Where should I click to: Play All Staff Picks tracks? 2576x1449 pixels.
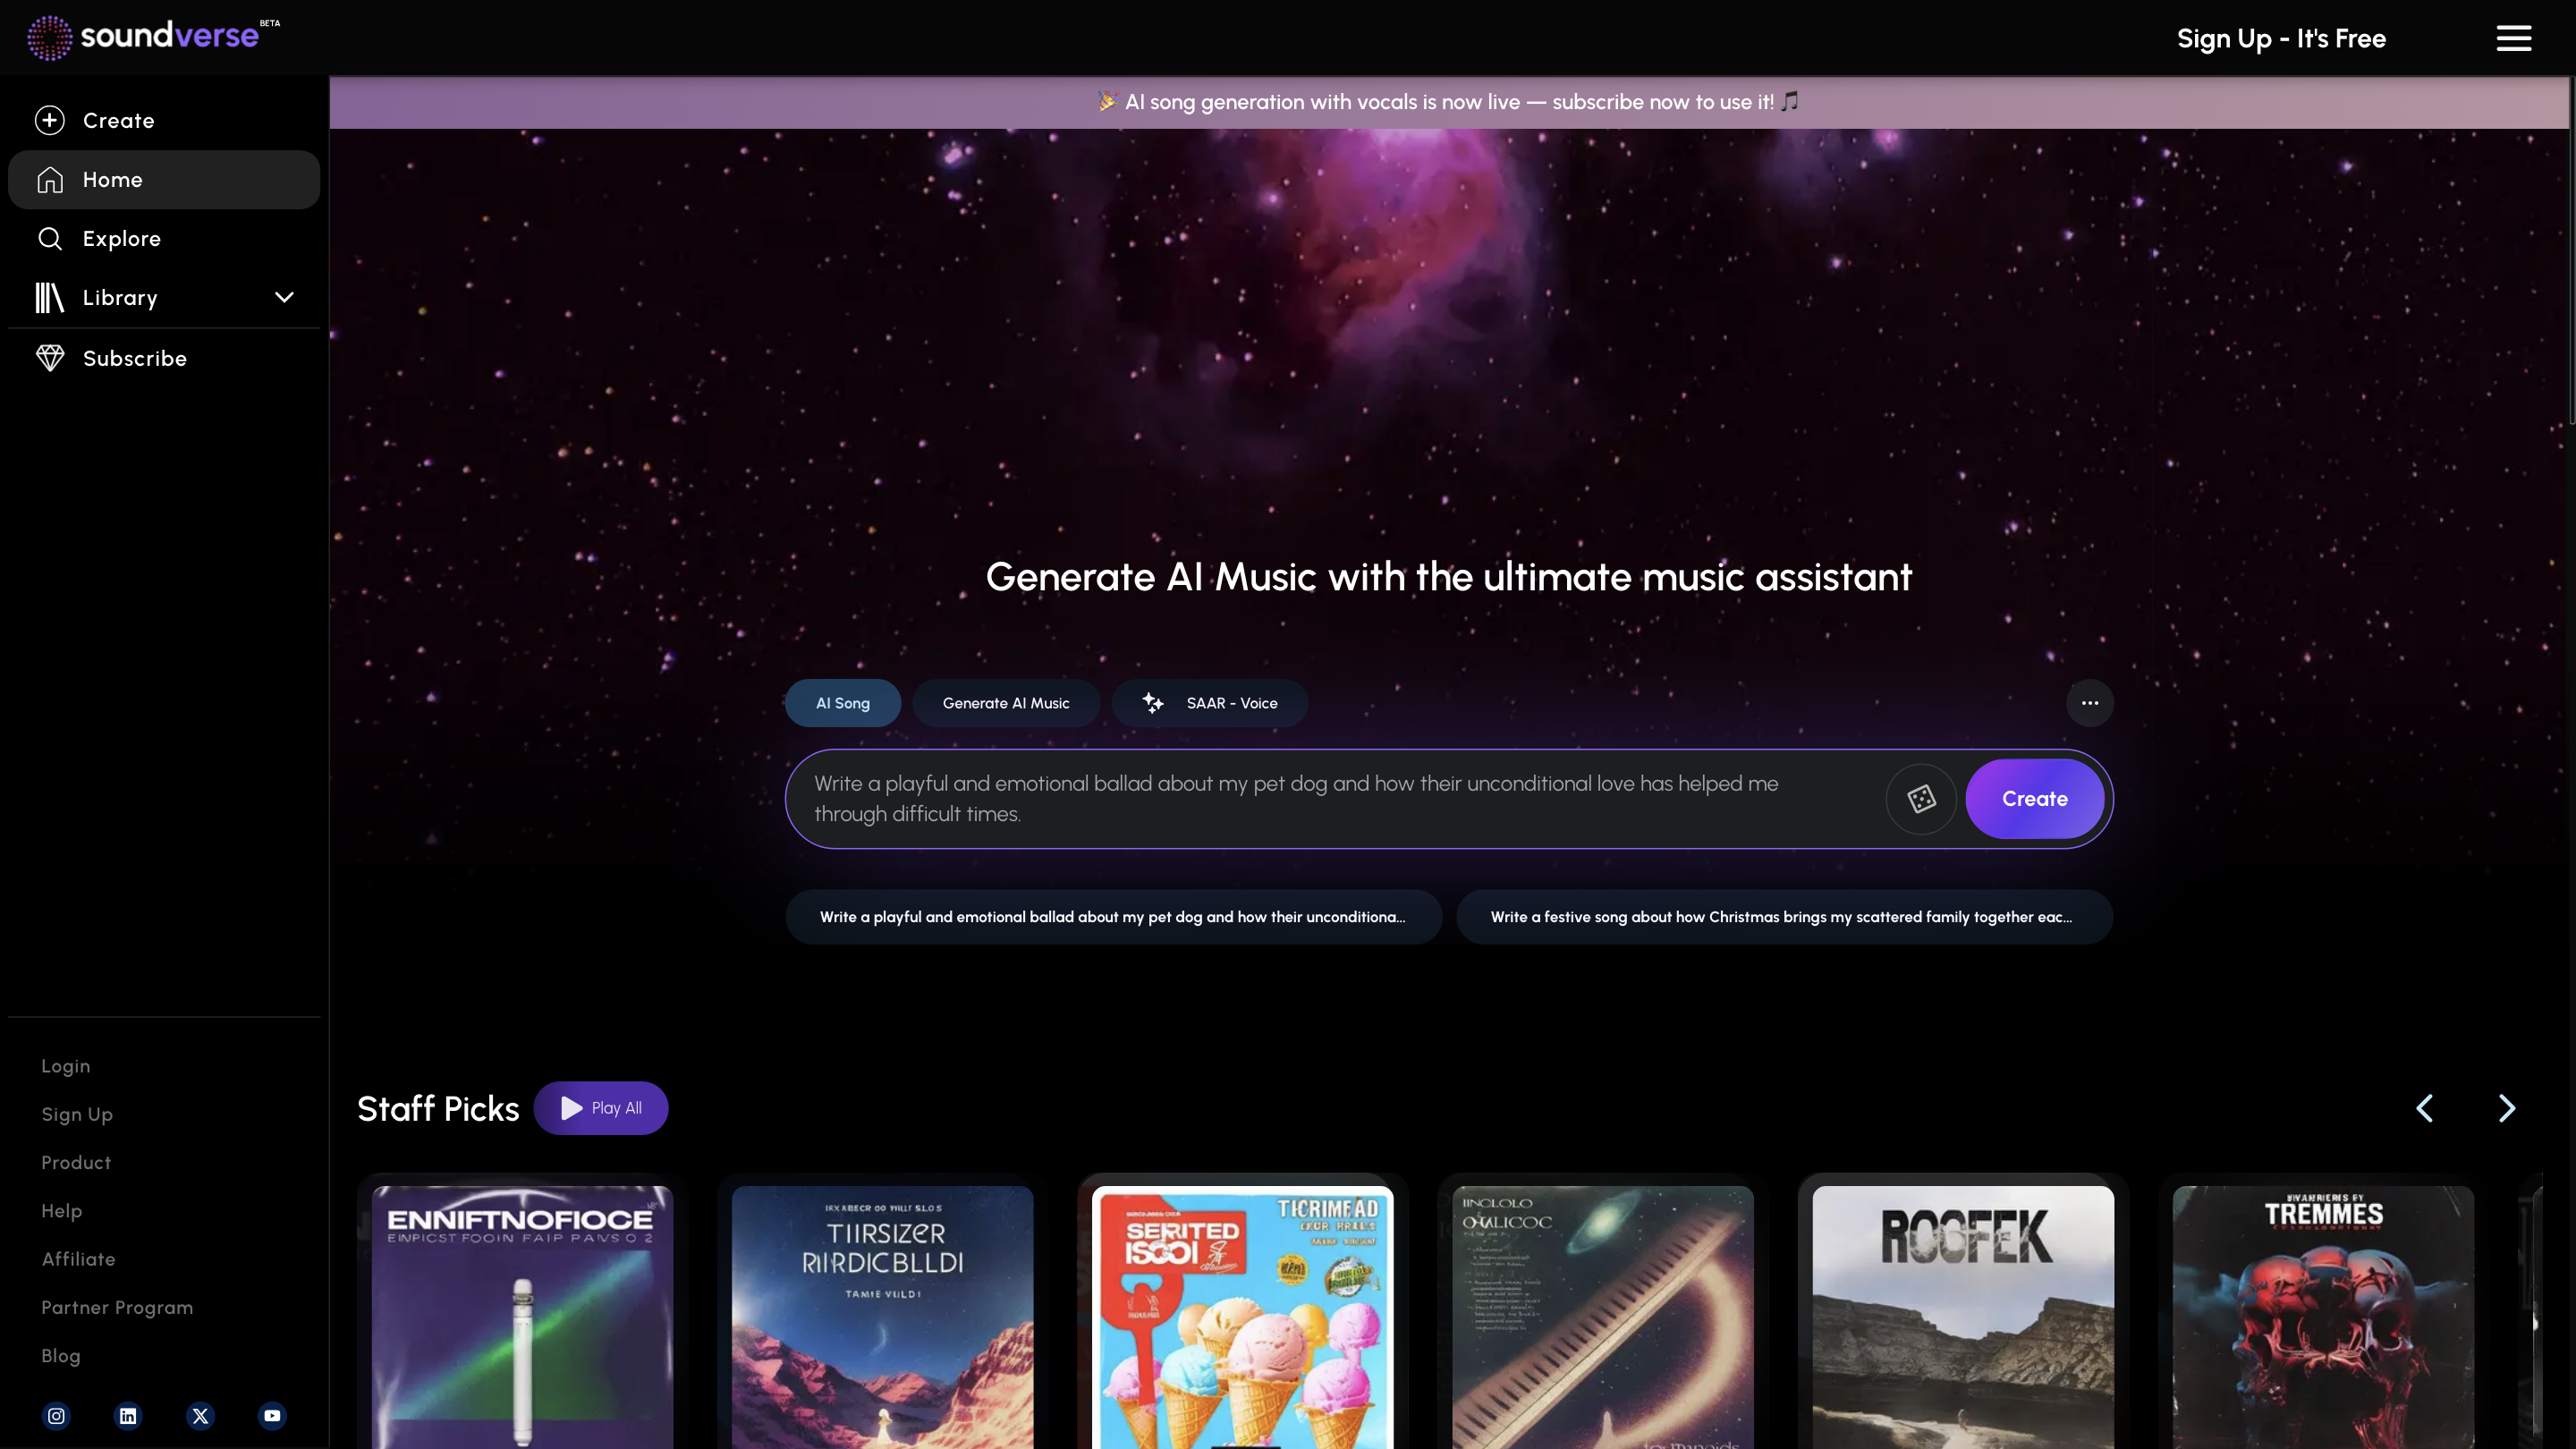[x=600, y=1108]
